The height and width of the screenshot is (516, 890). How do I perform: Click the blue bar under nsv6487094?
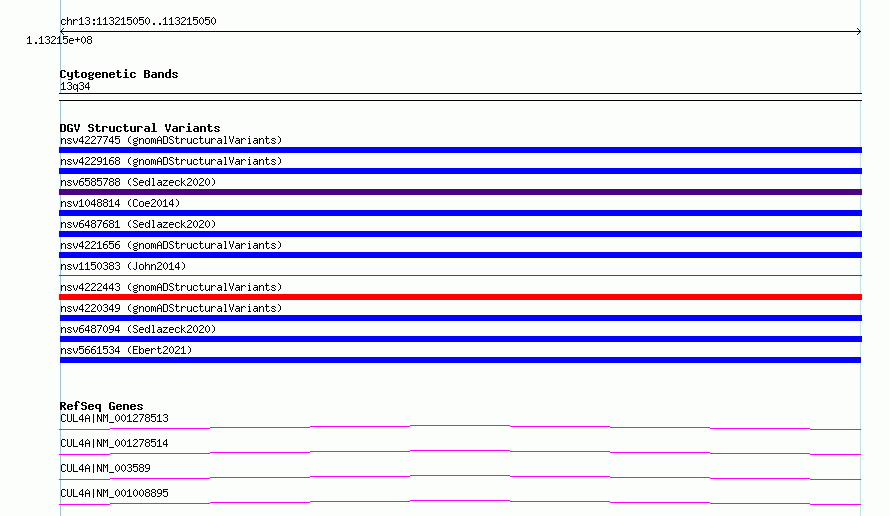[460, 339]
